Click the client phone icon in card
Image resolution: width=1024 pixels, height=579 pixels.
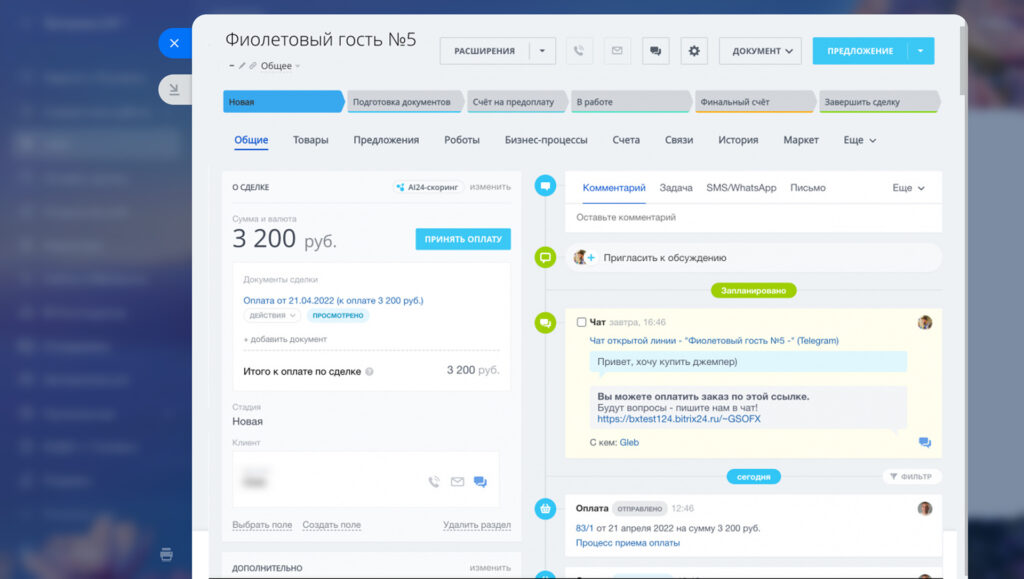(434, 482)
